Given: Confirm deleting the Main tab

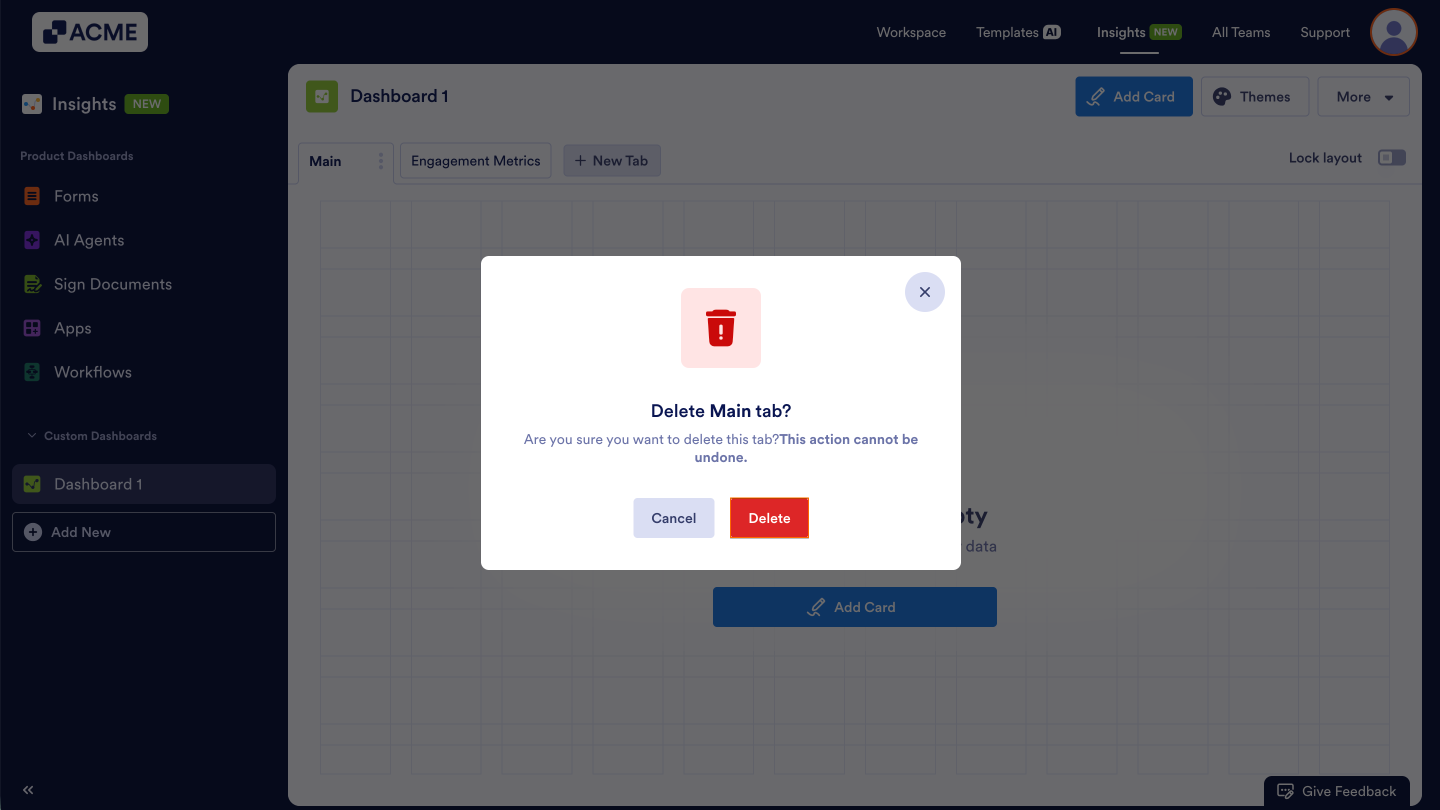Looking at the screenshot, I should (x=769, y=518).
